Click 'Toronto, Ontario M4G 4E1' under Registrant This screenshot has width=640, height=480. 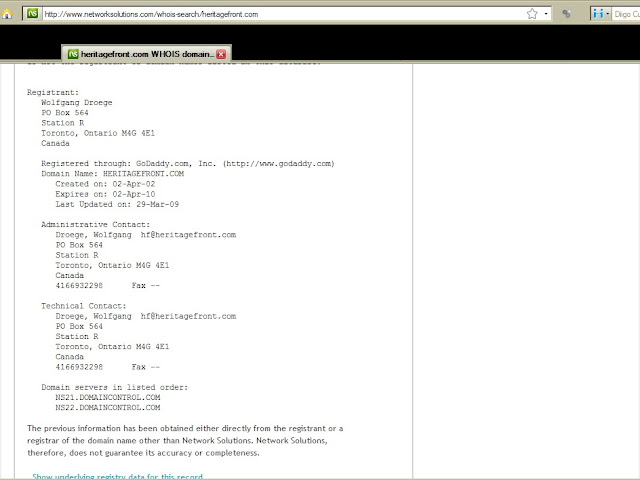pos(98,133)
